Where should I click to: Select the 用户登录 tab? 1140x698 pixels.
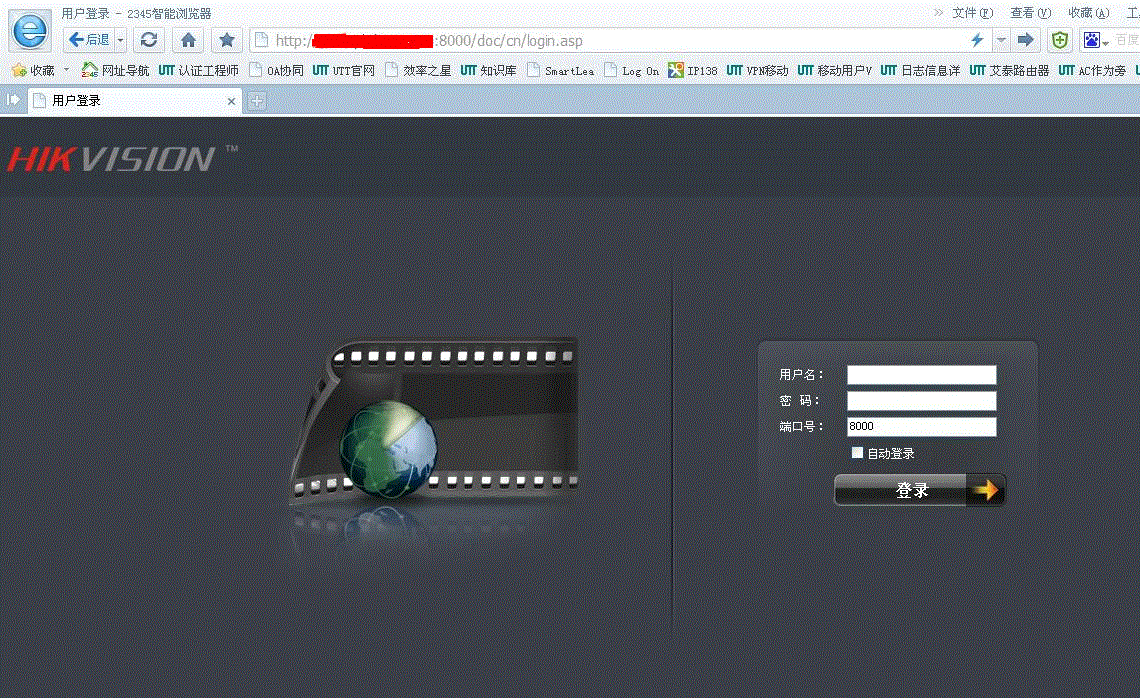click(135, 100)
